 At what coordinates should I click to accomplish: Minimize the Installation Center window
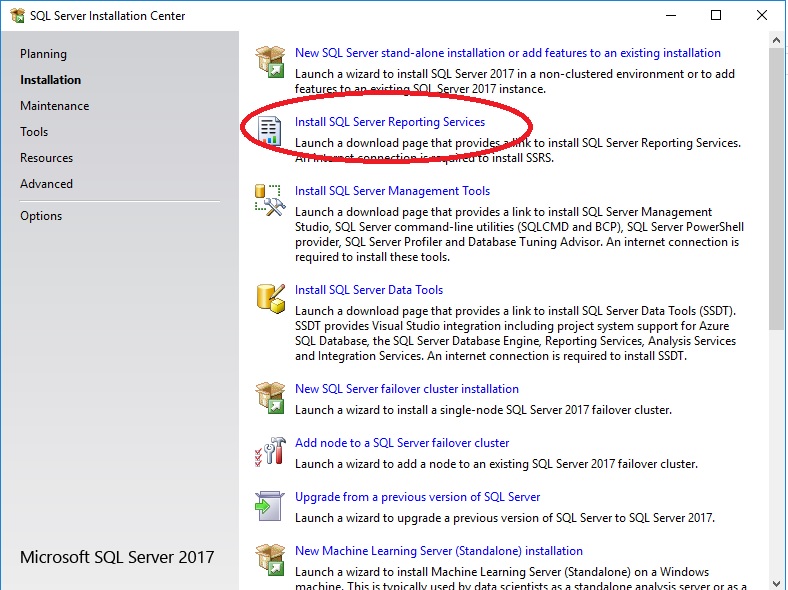671,16
